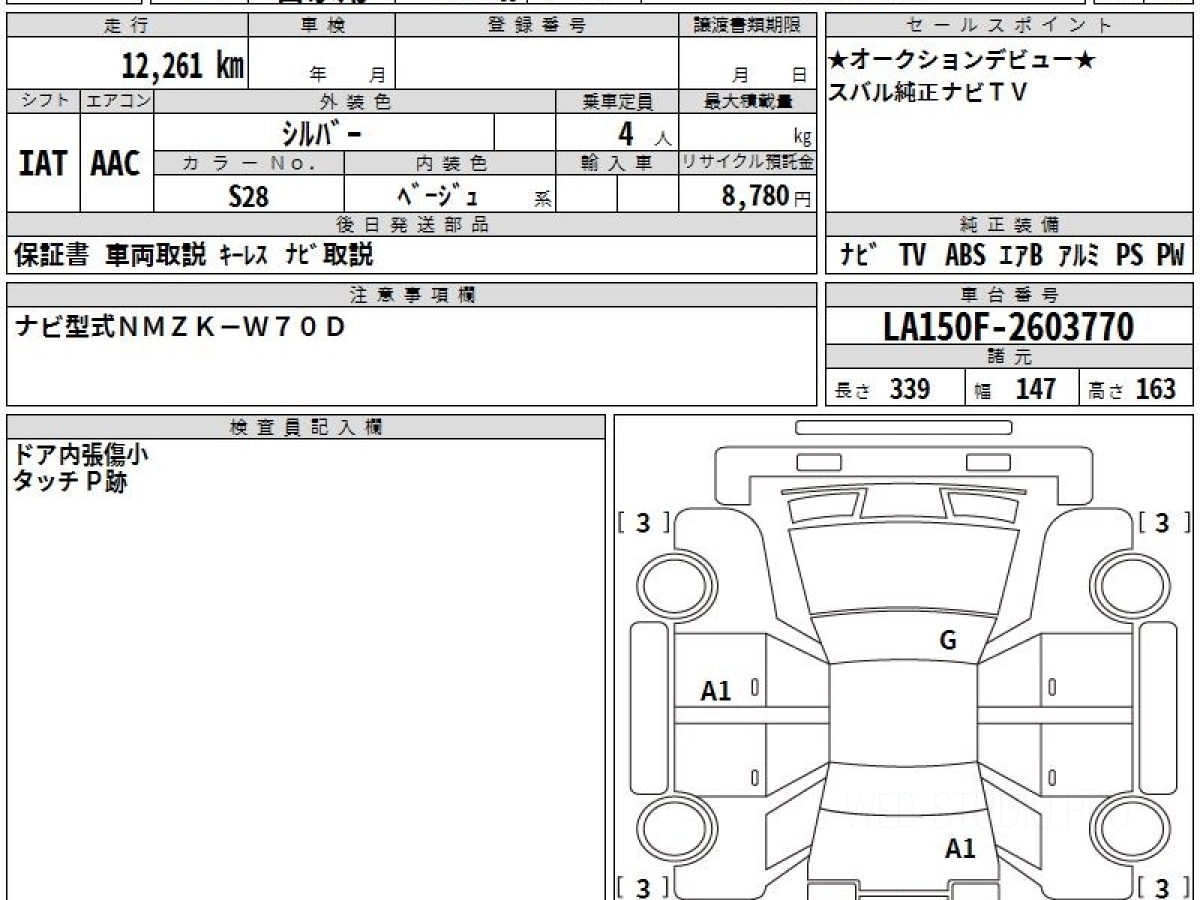1200x900 pixels.
Task: Select the recycle deposit value 8,780円
Action: (766, 196)
